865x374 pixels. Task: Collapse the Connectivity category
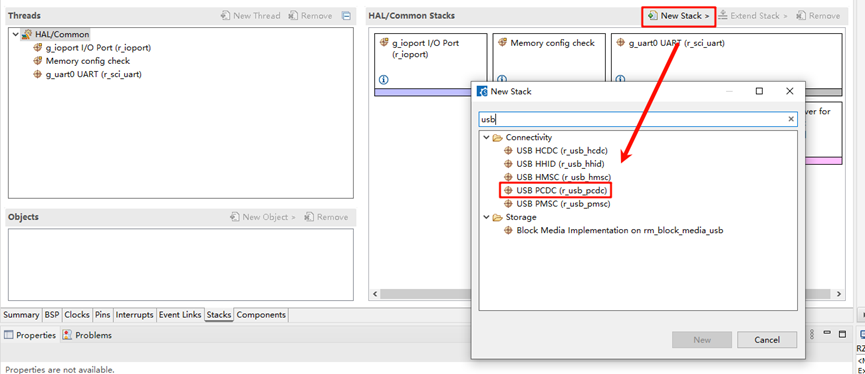(486, 137)
